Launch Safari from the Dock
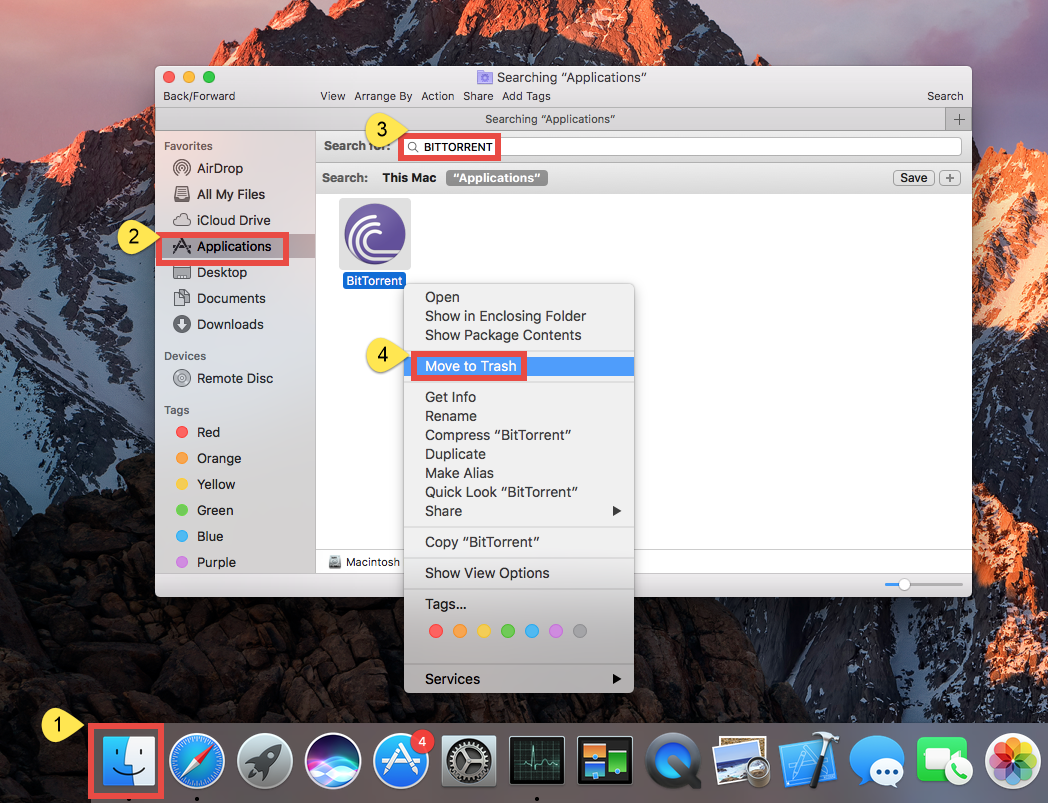 point(197,760)
